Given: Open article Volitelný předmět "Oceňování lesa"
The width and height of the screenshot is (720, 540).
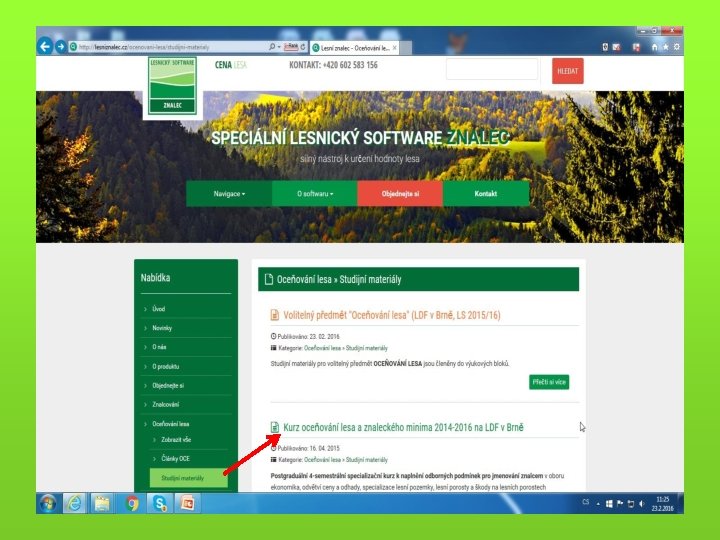Looking at the screenshot, I should (392, 315).
